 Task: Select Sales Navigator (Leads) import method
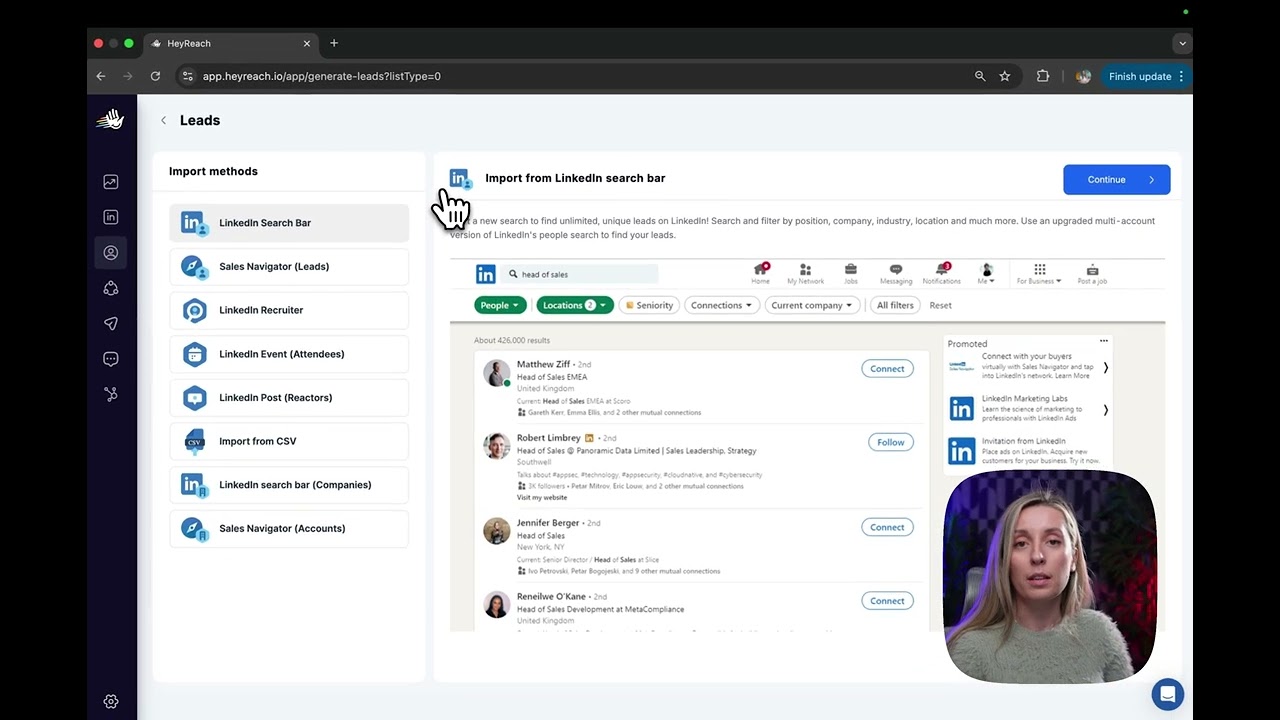point(289,267)
